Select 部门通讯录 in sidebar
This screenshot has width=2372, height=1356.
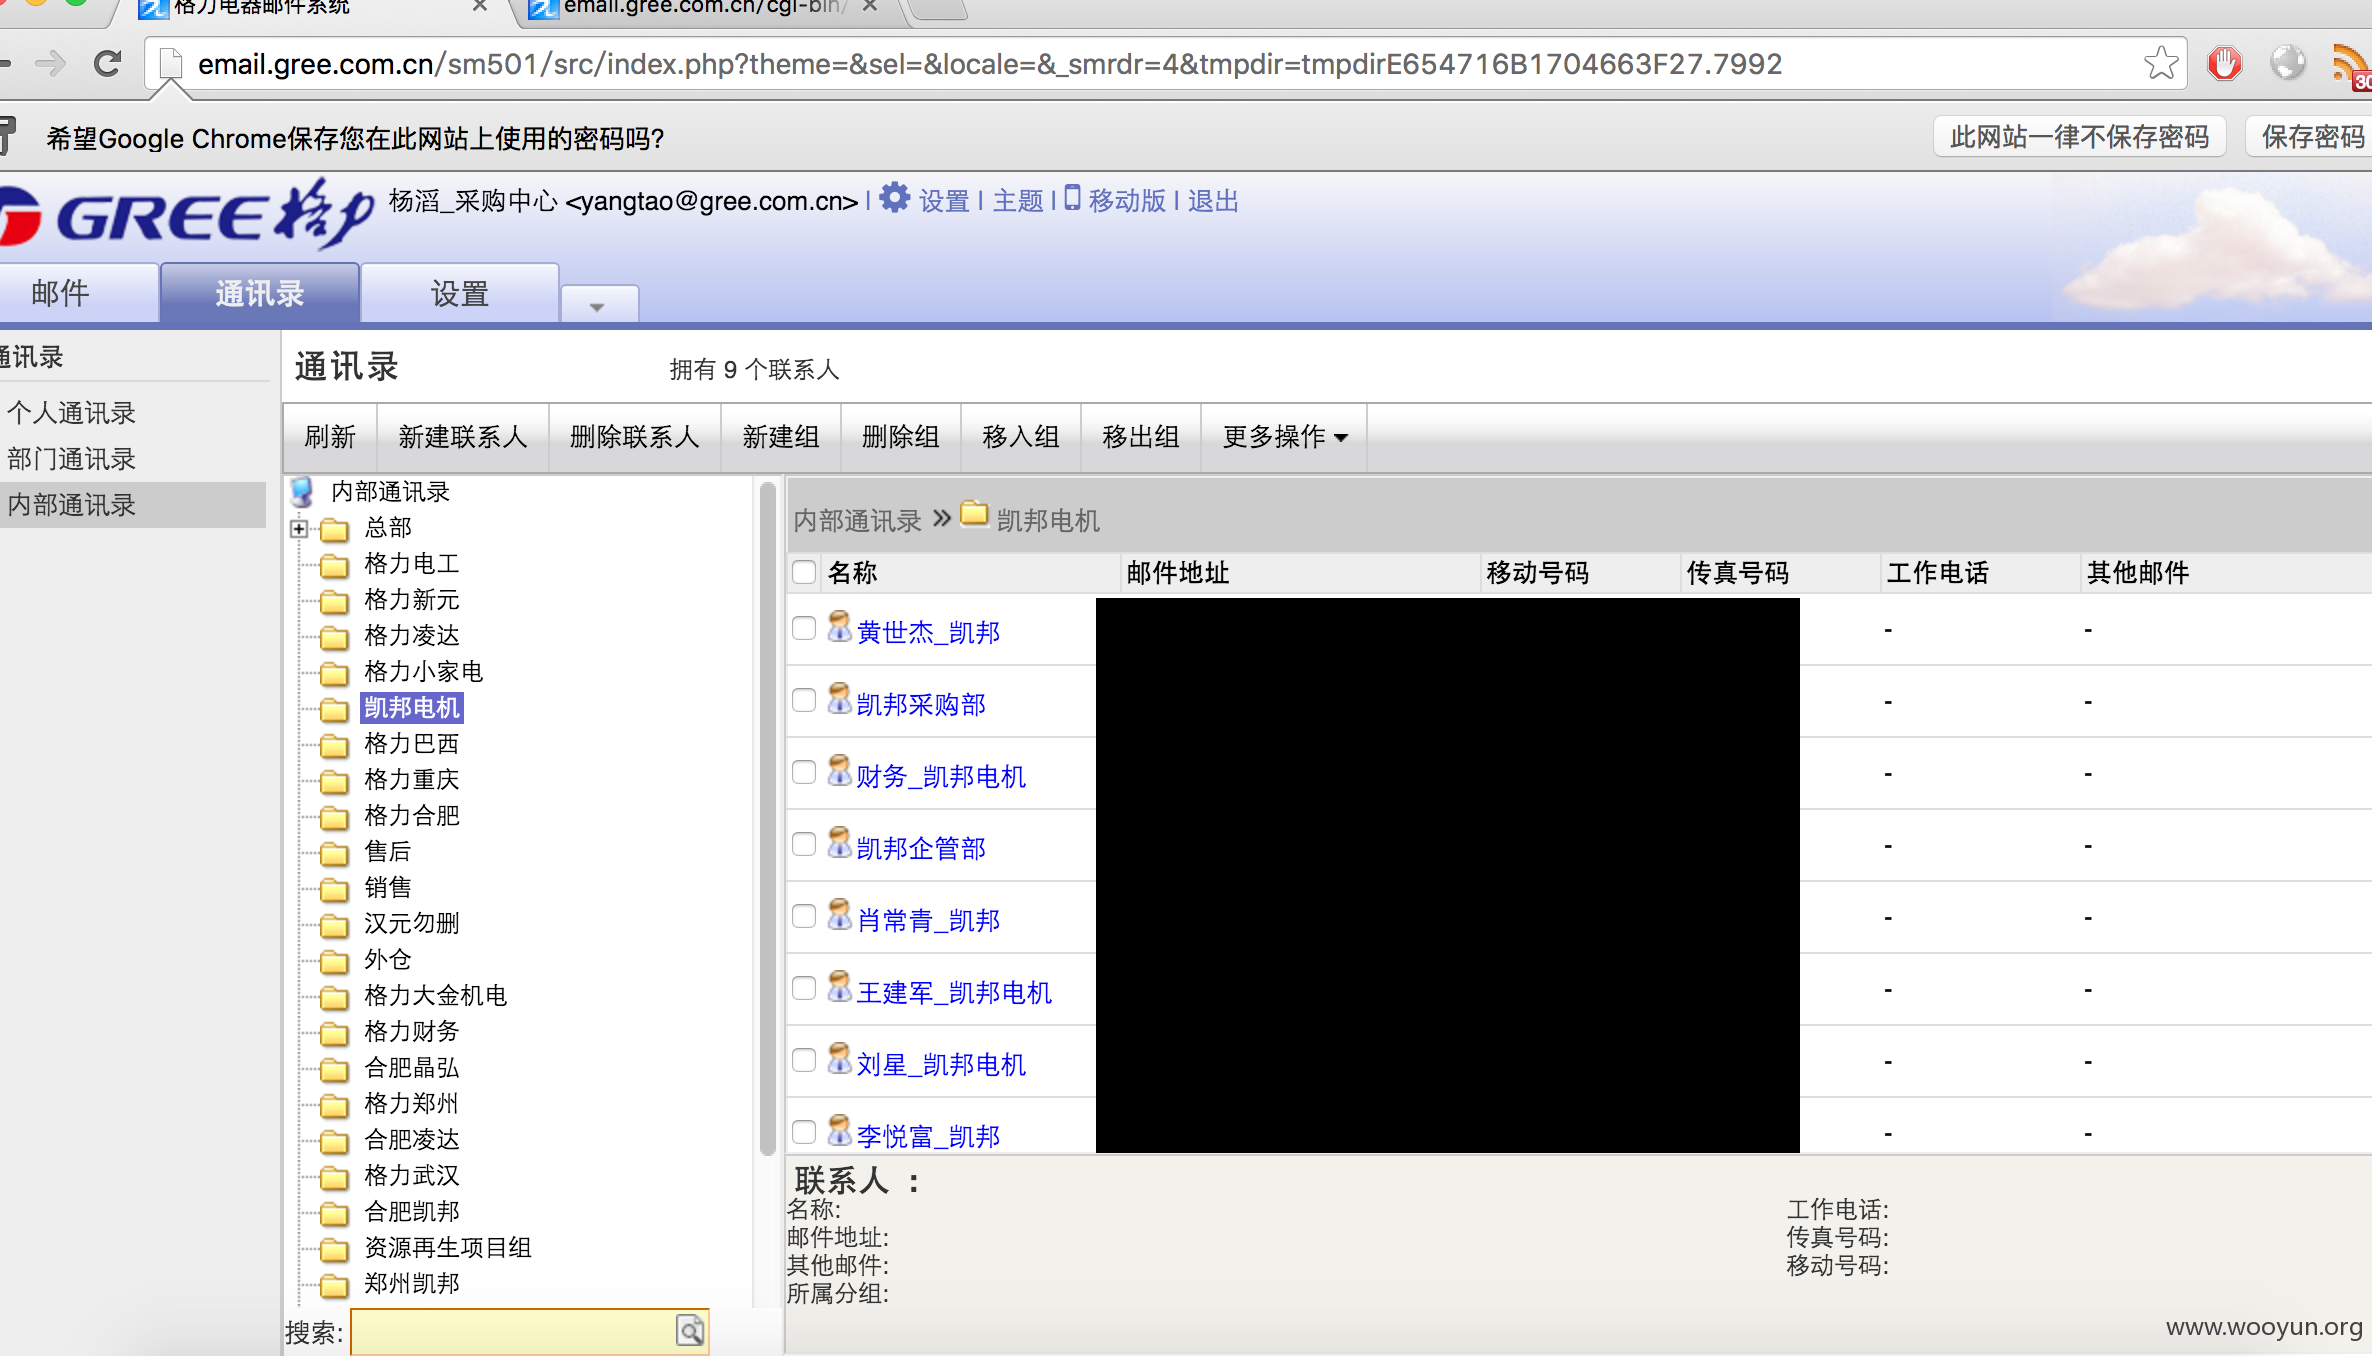[71, 459]
